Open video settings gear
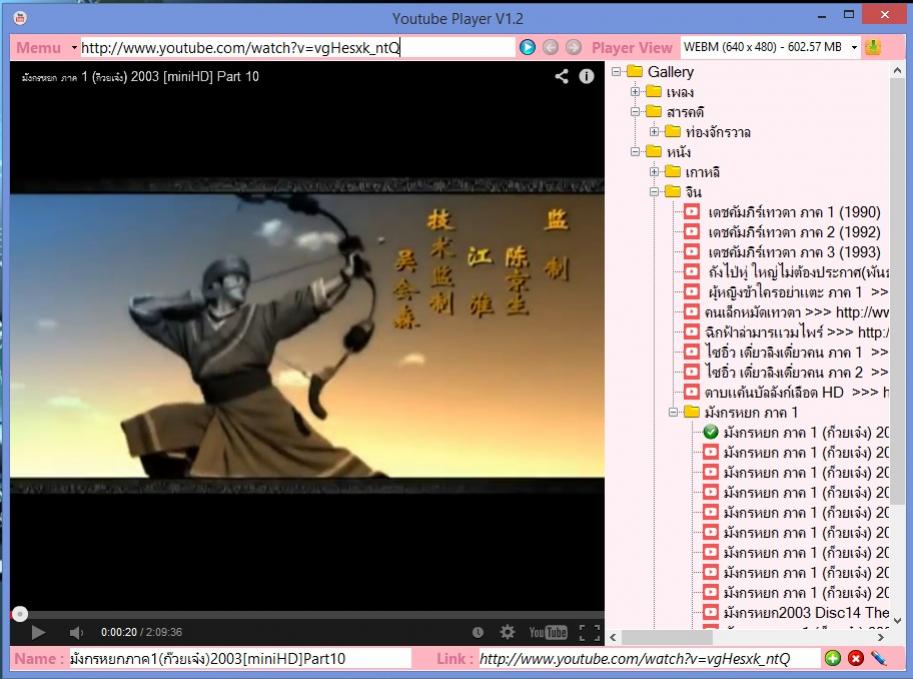 click(507, 632)
